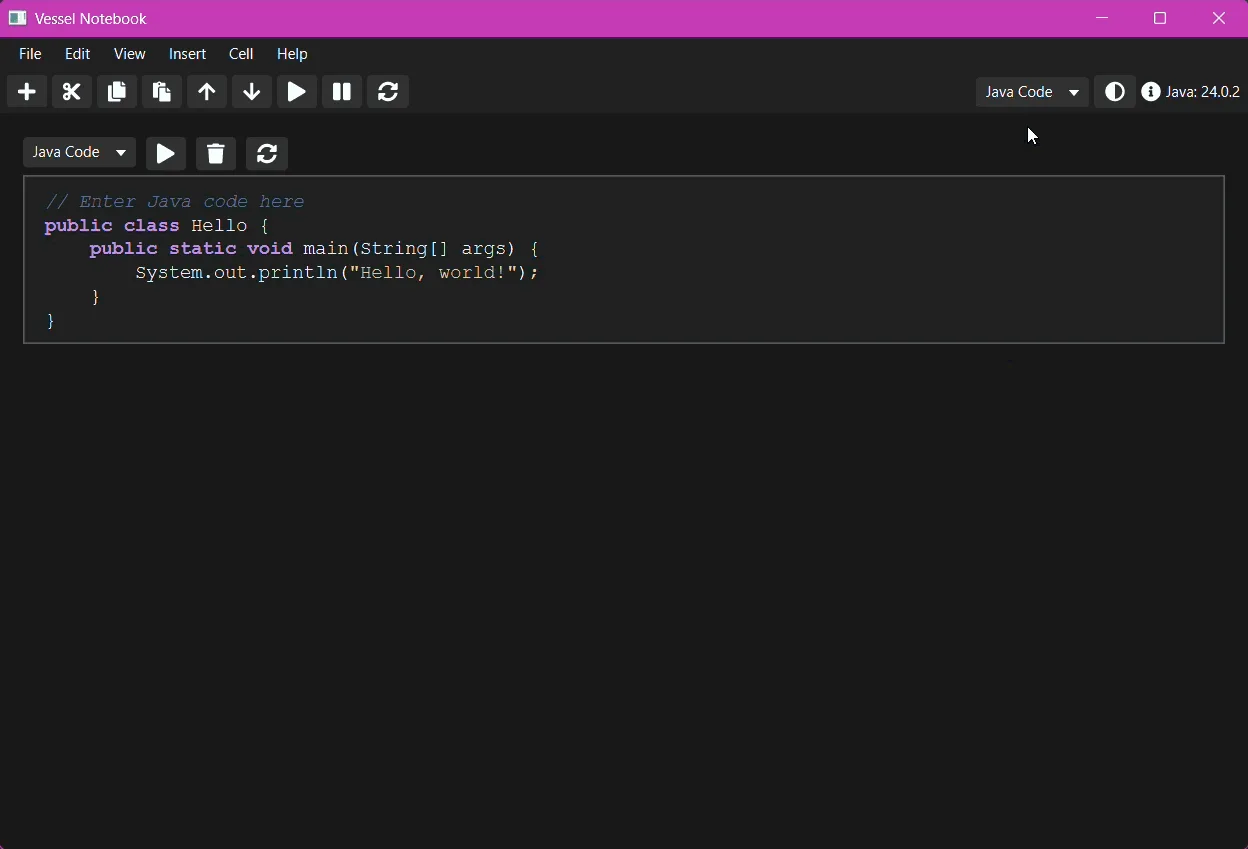
Task: Close the Vessel Notebook window
Action: click(x=1219, y=18)
